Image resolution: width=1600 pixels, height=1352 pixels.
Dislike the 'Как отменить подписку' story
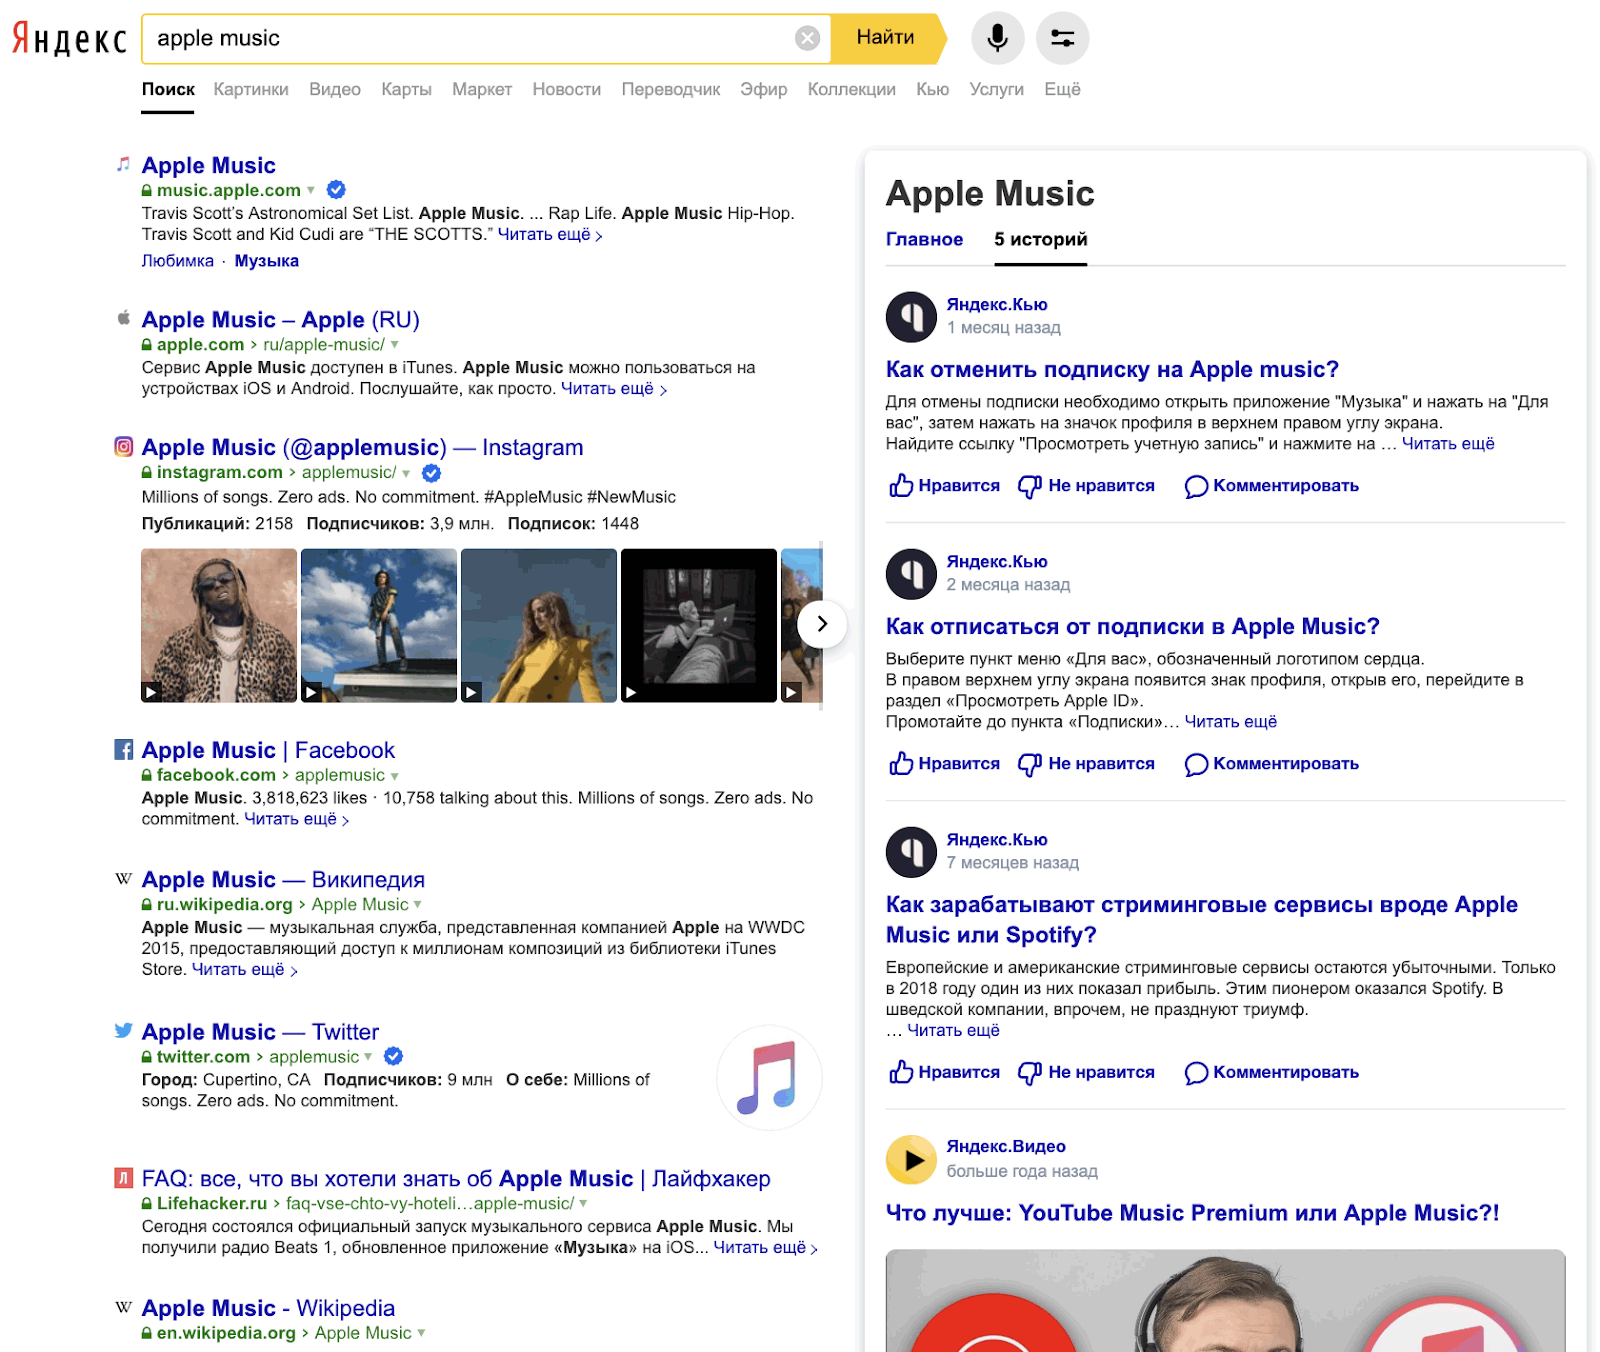coord(1086,486)
